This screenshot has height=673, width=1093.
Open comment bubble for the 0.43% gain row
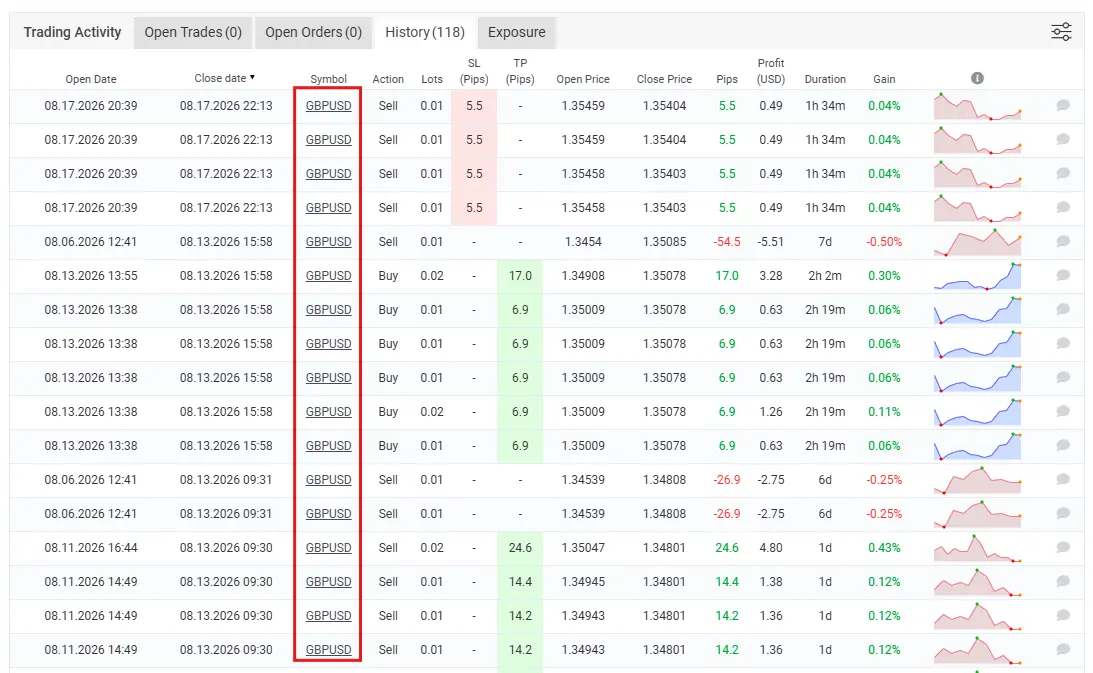(1062, 547)
